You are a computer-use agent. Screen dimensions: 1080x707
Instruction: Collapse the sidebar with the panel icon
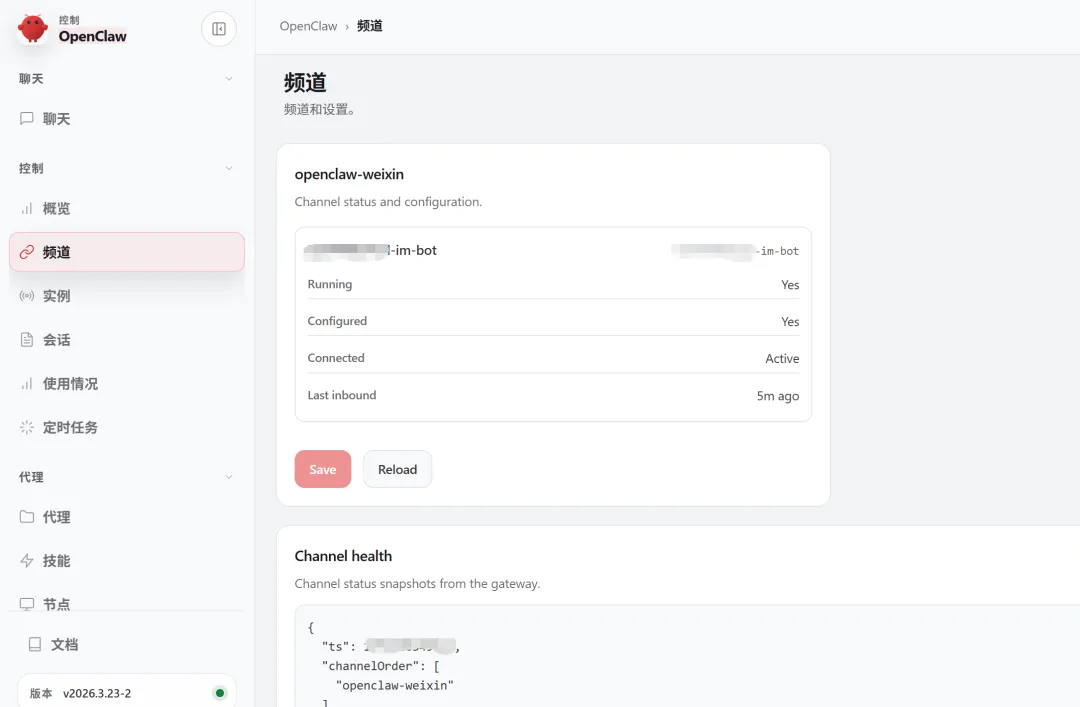[x=219, y=29]
